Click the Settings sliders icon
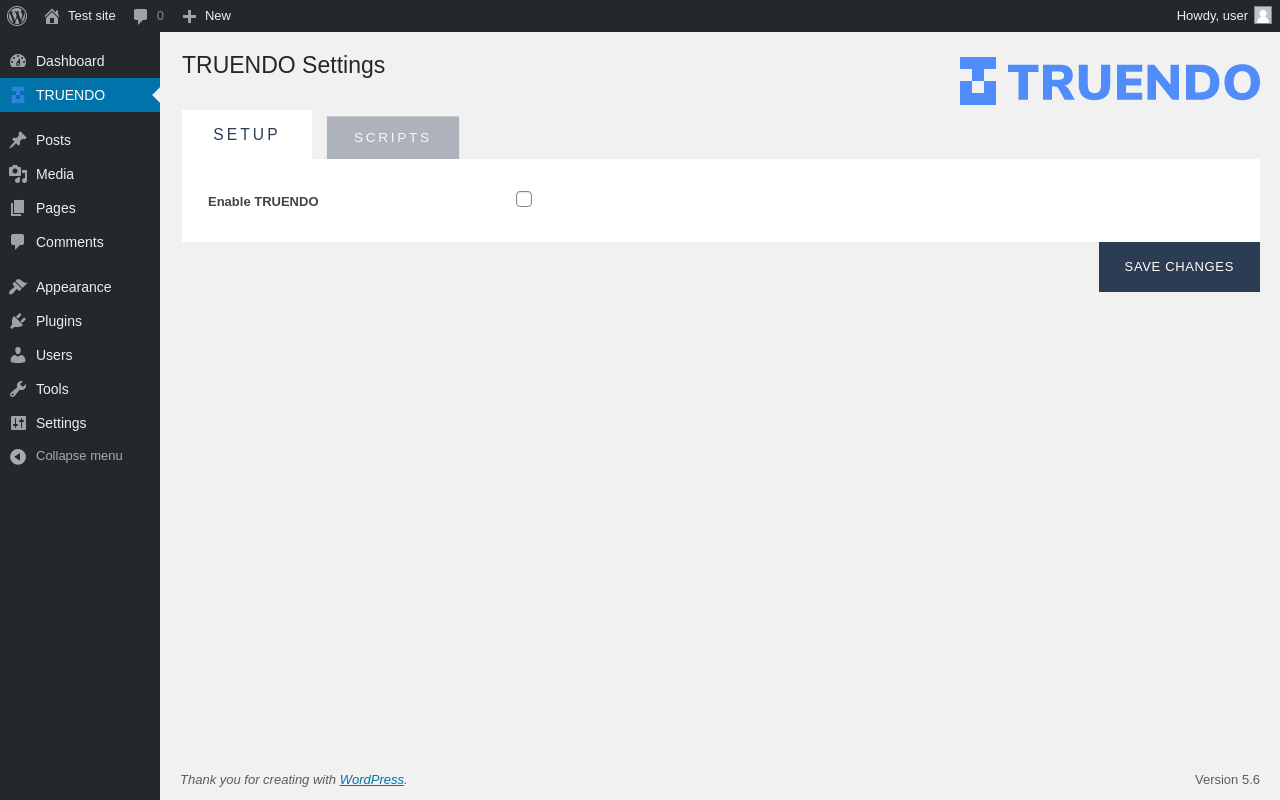The width and height of the screenshot is (1280, 800). coord(18,423)
